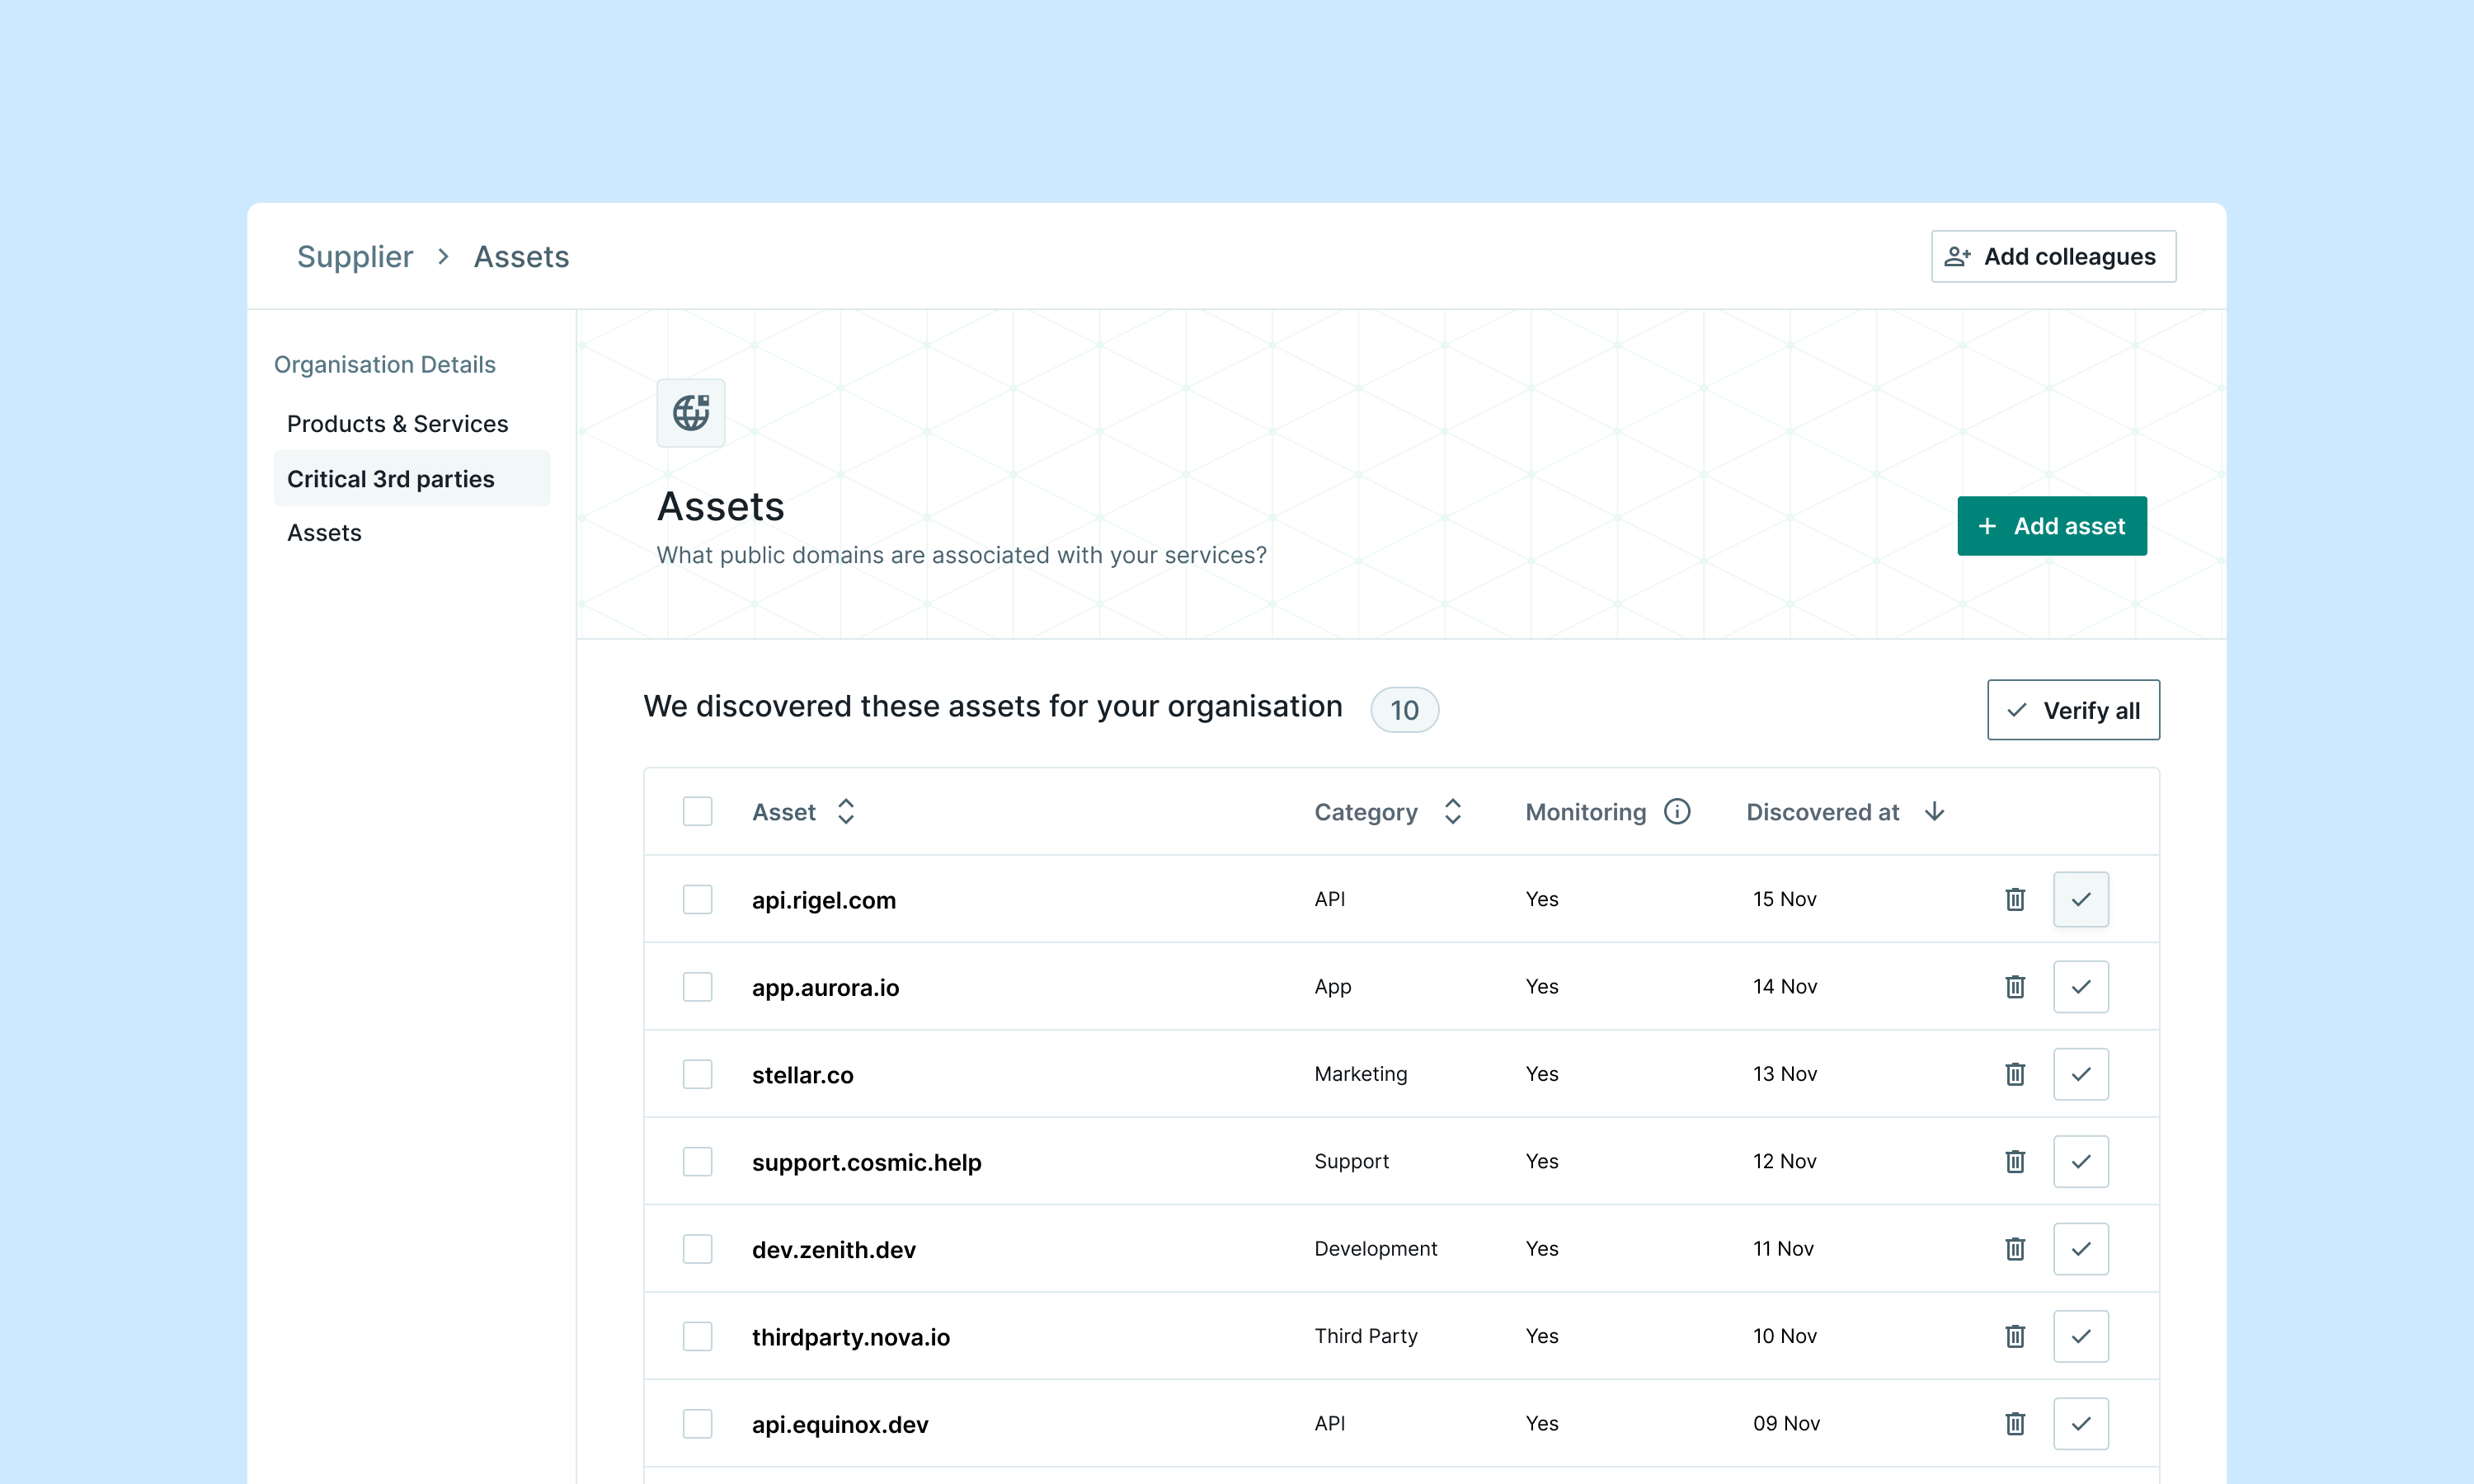
Task: Toggle the select-all assets checkbox
Action: click(x=697, y=812)
